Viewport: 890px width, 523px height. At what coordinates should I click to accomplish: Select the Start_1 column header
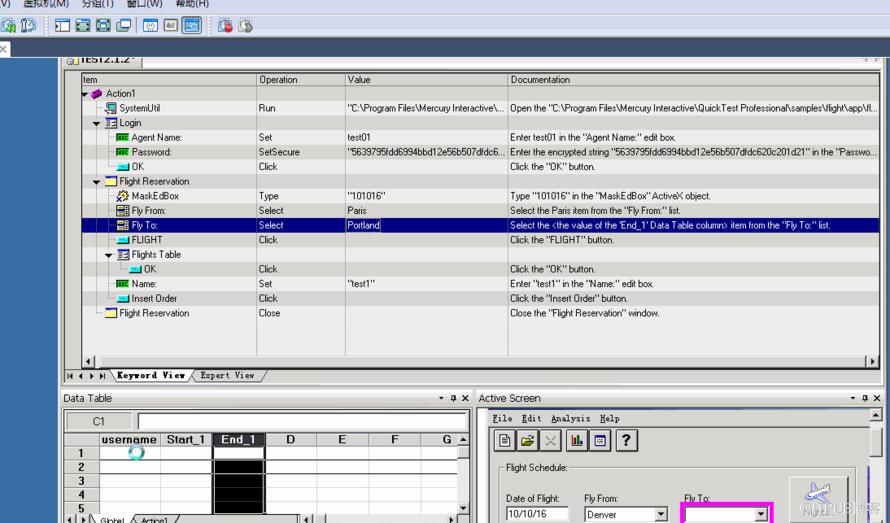point(186,440)
